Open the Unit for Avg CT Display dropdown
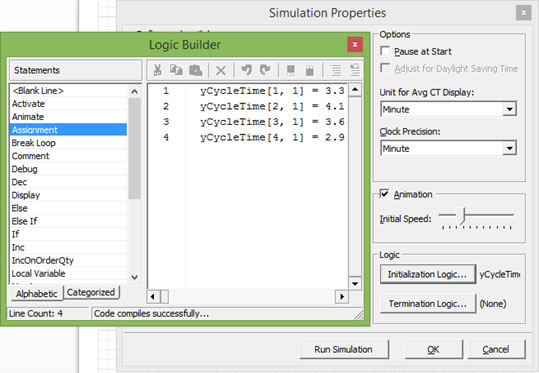 pos(509,109)
